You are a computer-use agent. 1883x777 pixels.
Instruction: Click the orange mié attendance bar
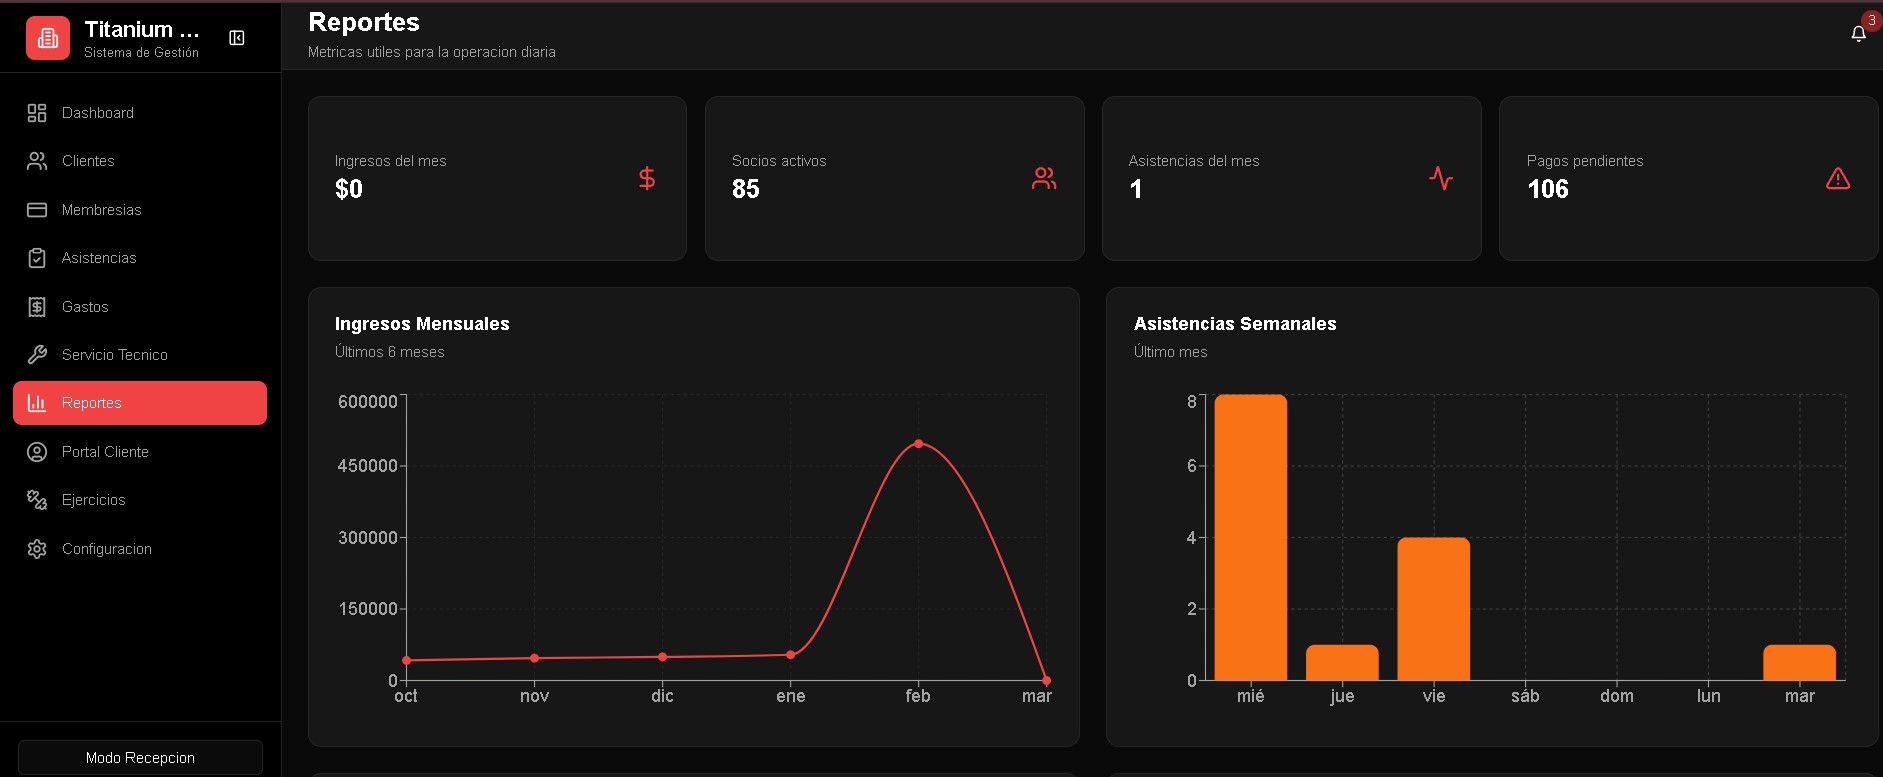[1250, 538]
